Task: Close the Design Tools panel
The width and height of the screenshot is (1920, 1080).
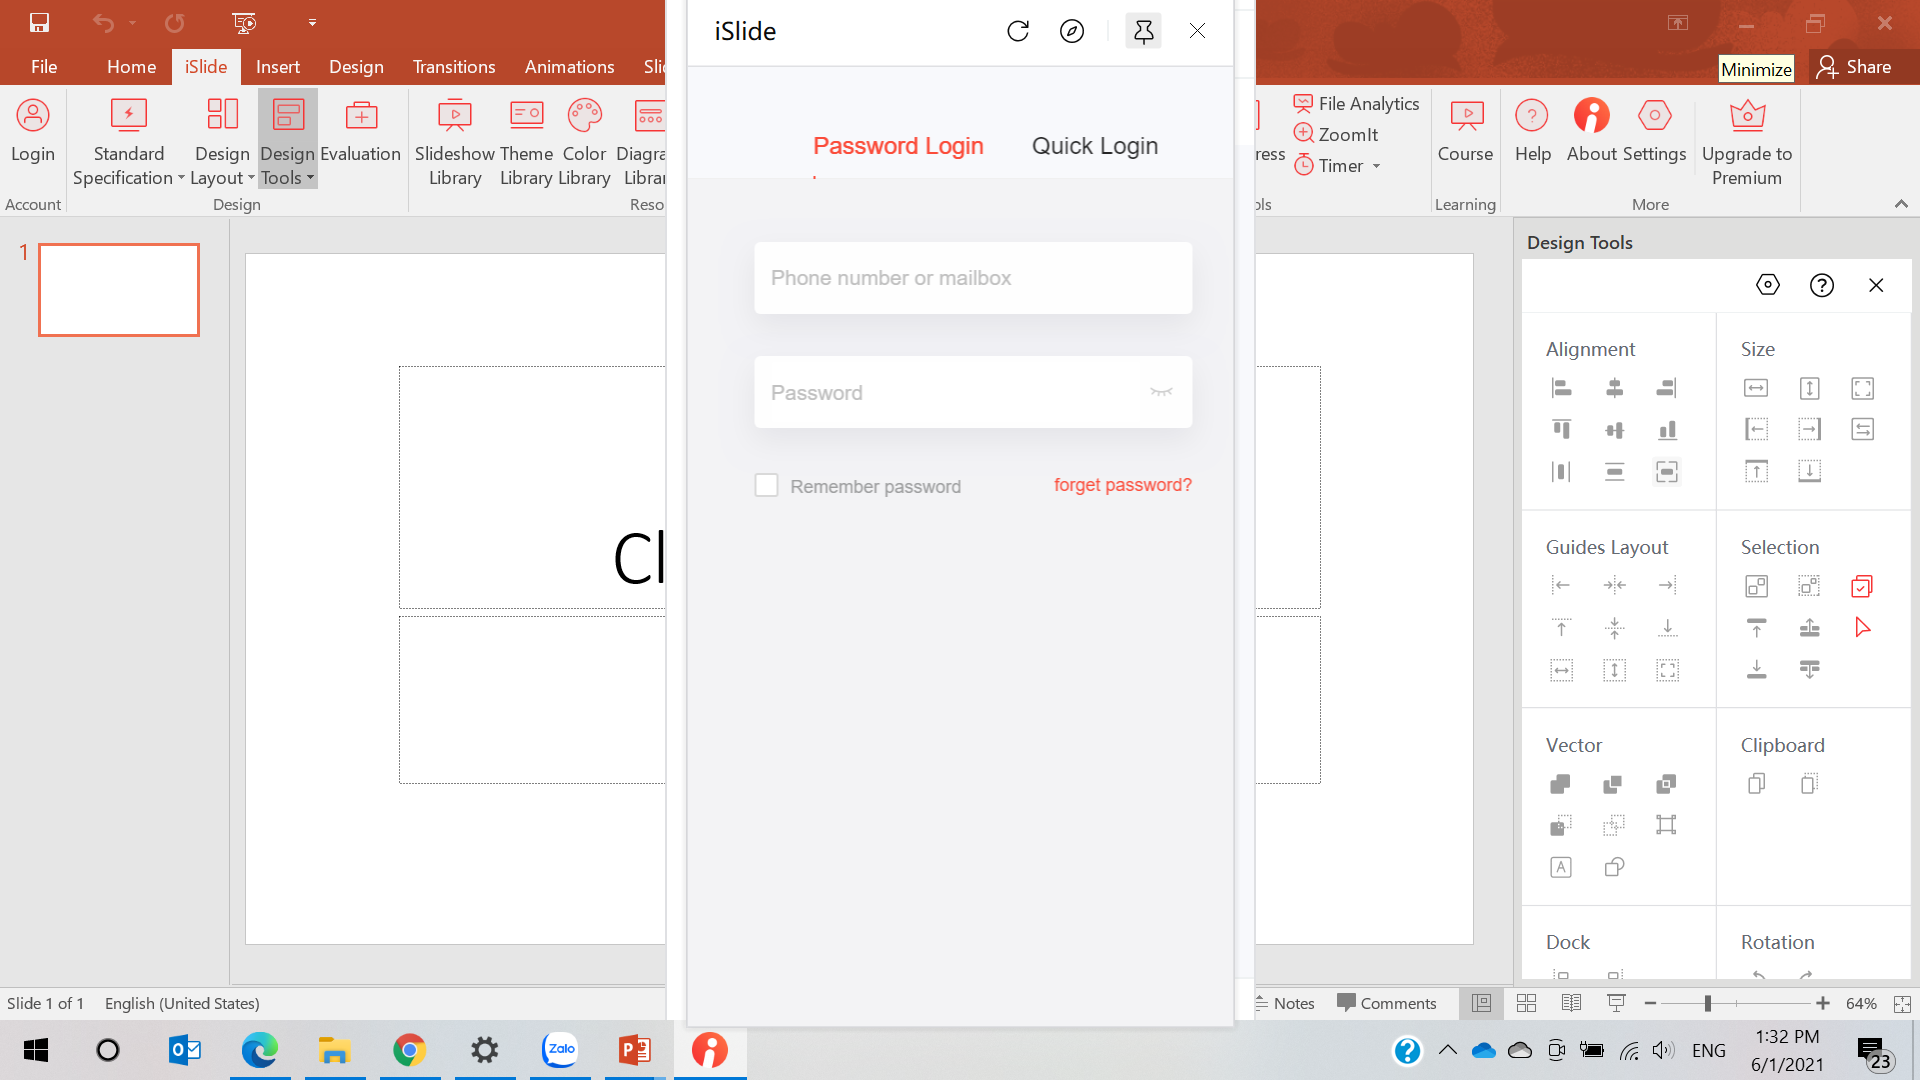Action: pos(1876,285)
